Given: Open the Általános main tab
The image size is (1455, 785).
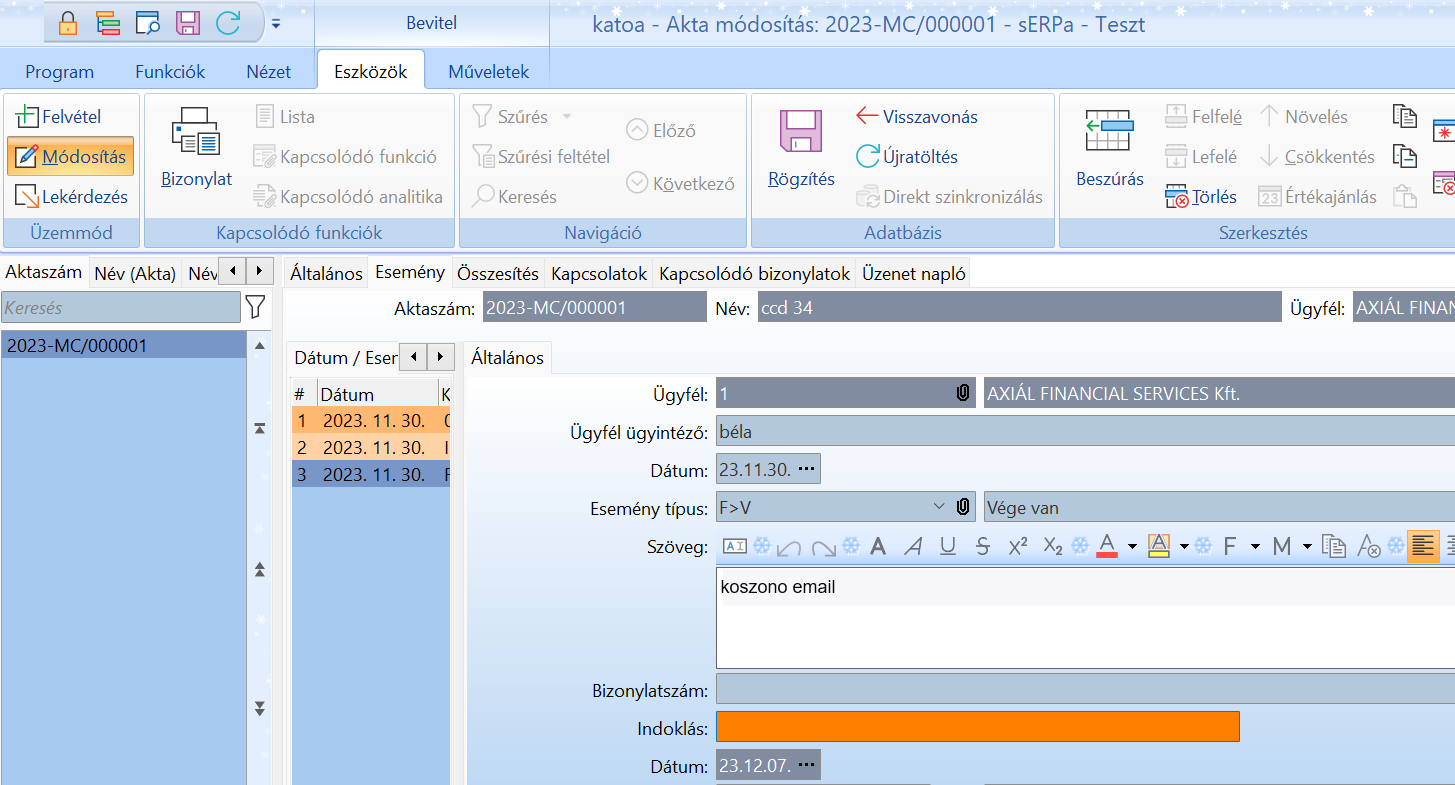Looking at the screenshot, I should tap(325, 273).
